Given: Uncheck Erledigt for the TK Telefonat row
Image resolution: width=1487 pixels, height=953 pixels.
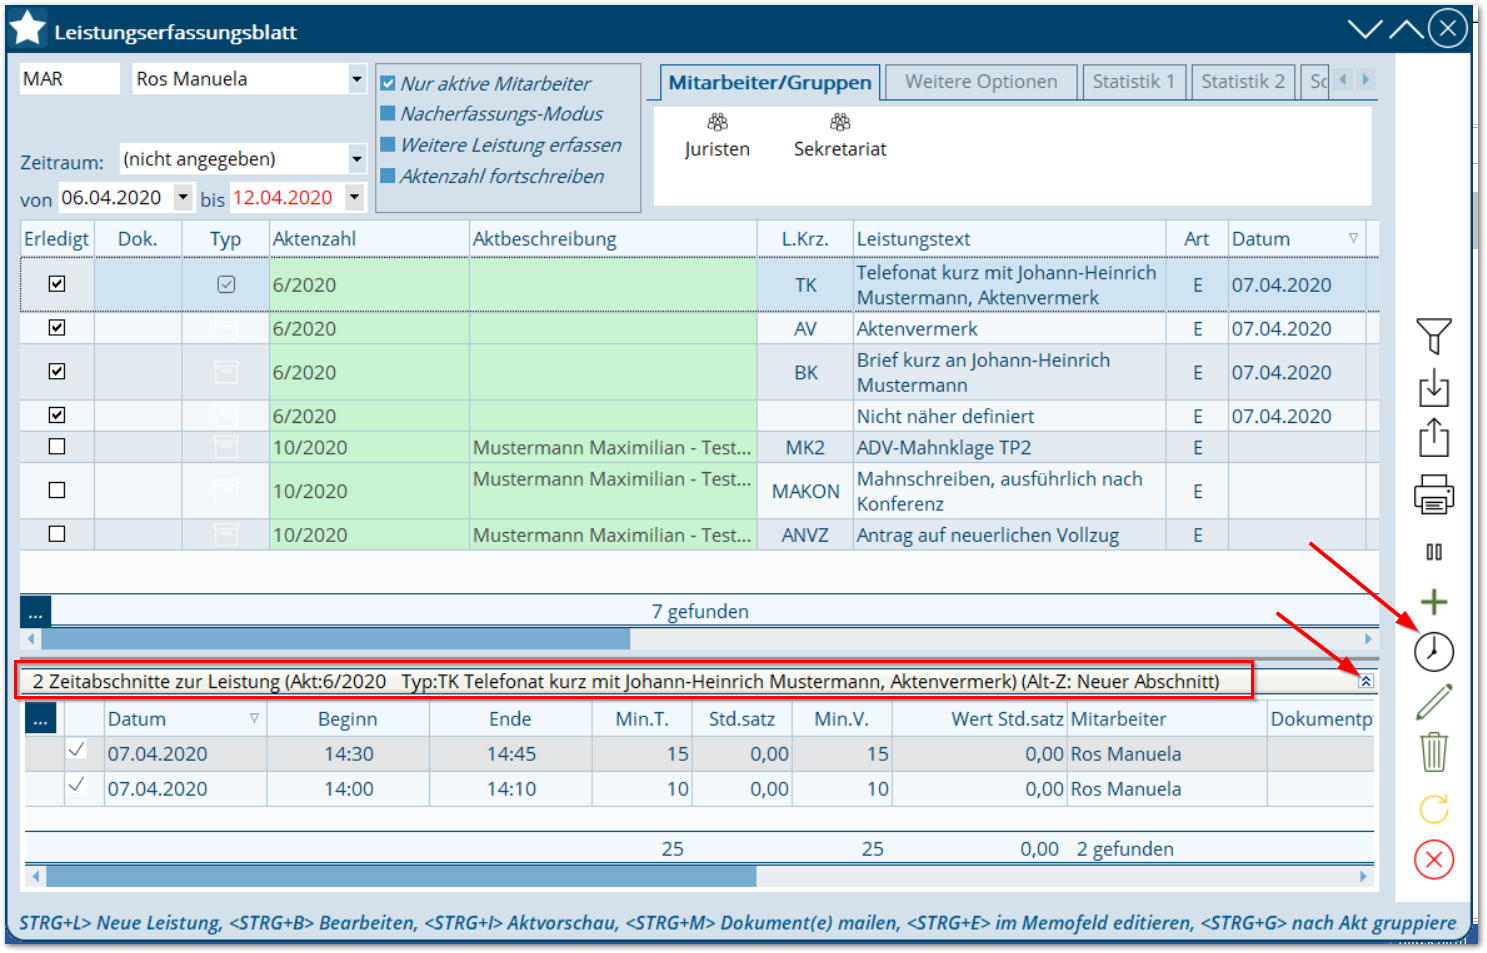Looking at the screenshot, I should (57, 284).
